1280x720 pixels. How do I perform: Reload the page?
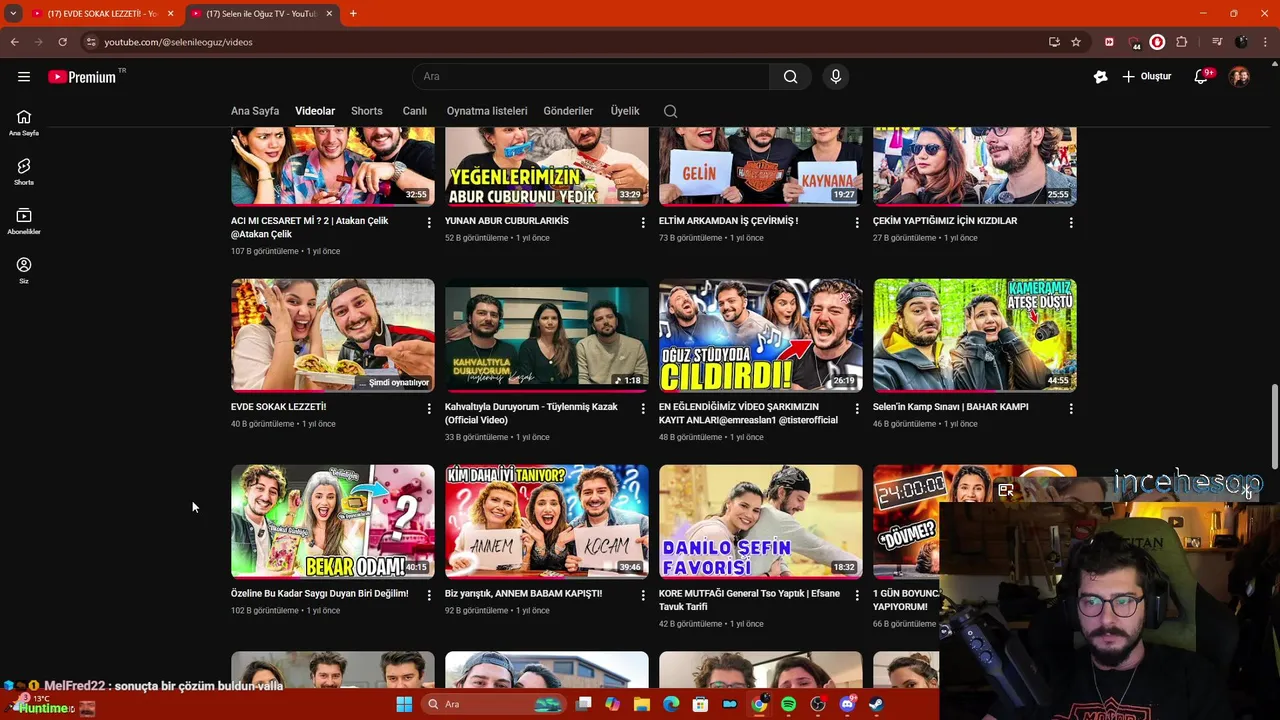click(62, 42)
